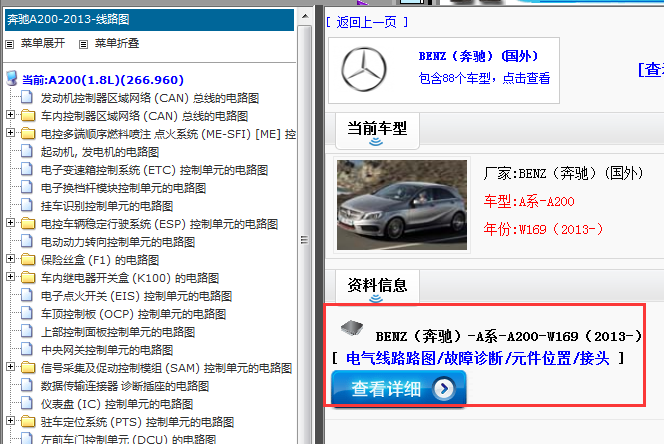Open 起动机, 发电机的电路图
This screenshot has width=664, height=444.
coord(100,152)
